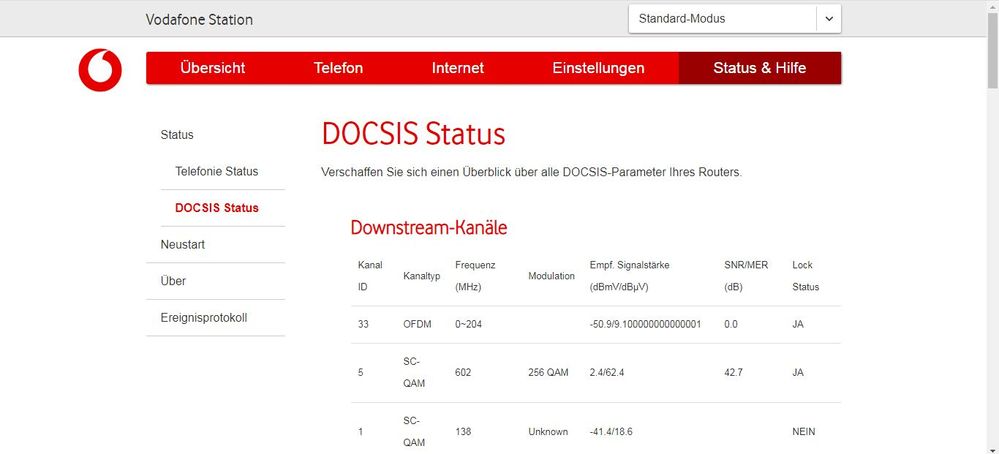The image size is (999, 454).
Task: Open the Übersicht tab
Action: tap(212, 68)
